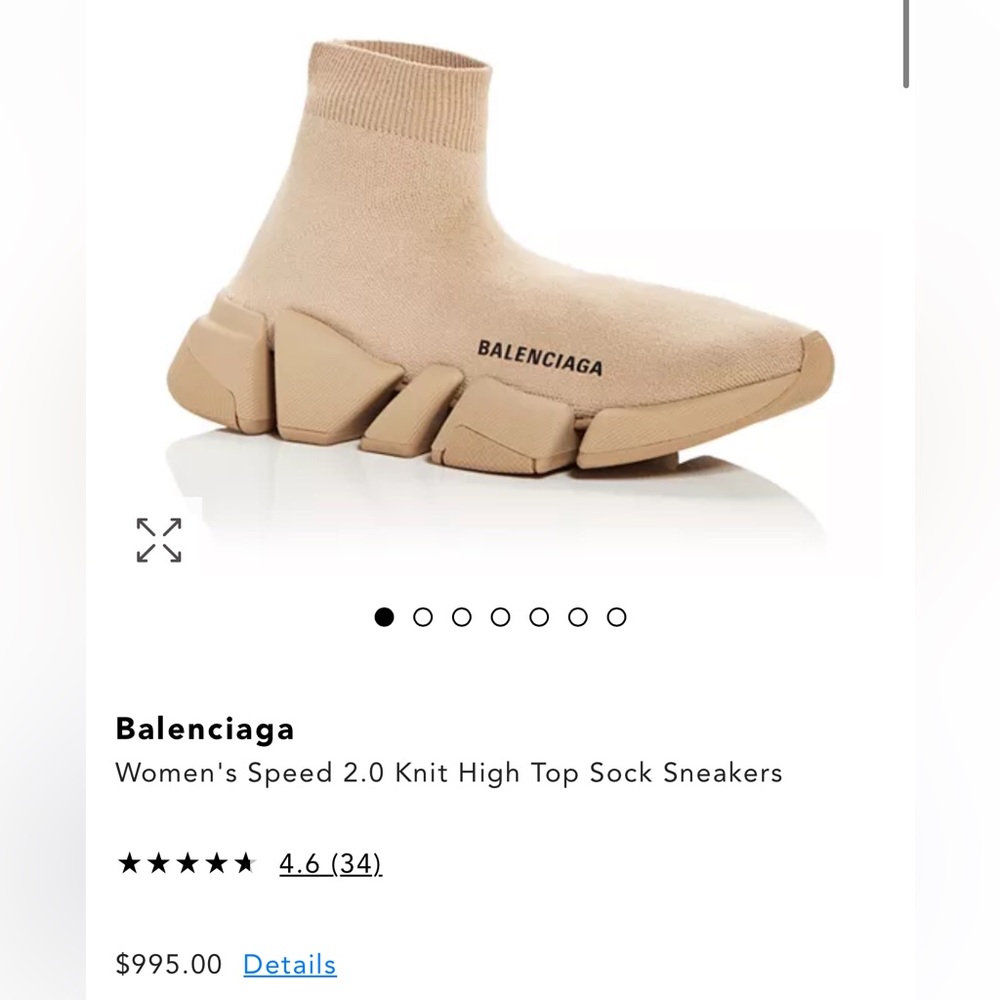This screenshot has height=1000, width=1000.
Task: Click the $995.00 price text
Action: click(169, 965)
